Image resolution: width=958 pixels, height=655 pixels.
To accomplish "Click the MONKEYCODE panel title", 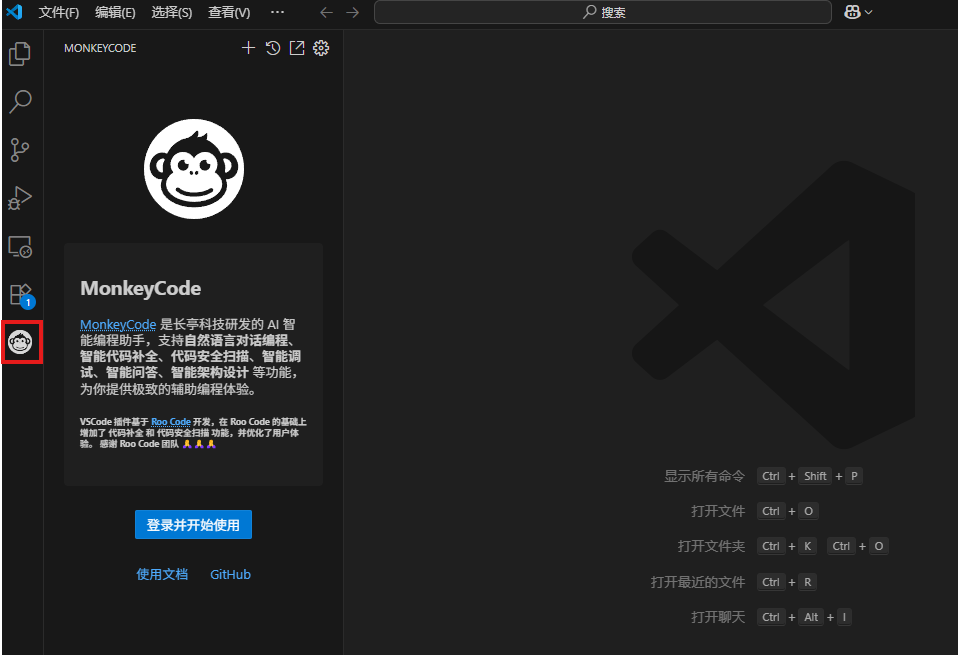I will pyautogui.click(x=100, y=48).
